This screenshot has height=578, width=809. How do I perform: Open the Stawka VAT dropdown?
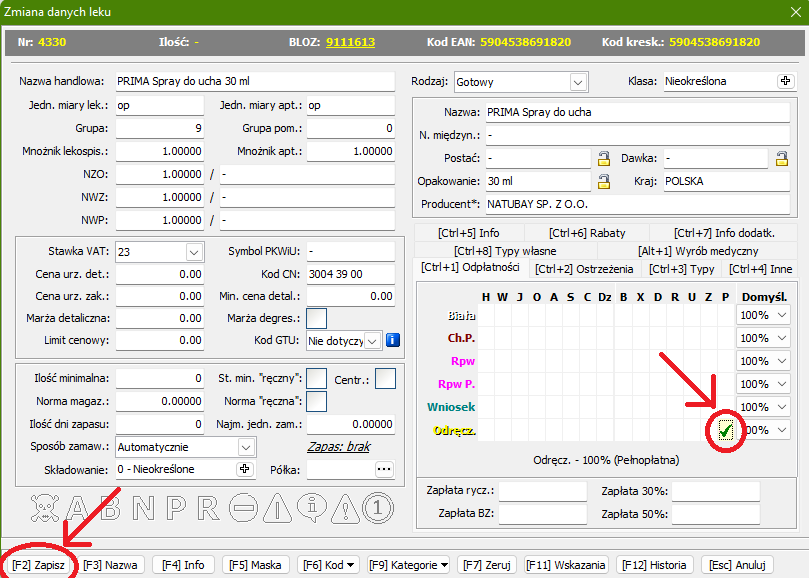(x=193, y=251)
